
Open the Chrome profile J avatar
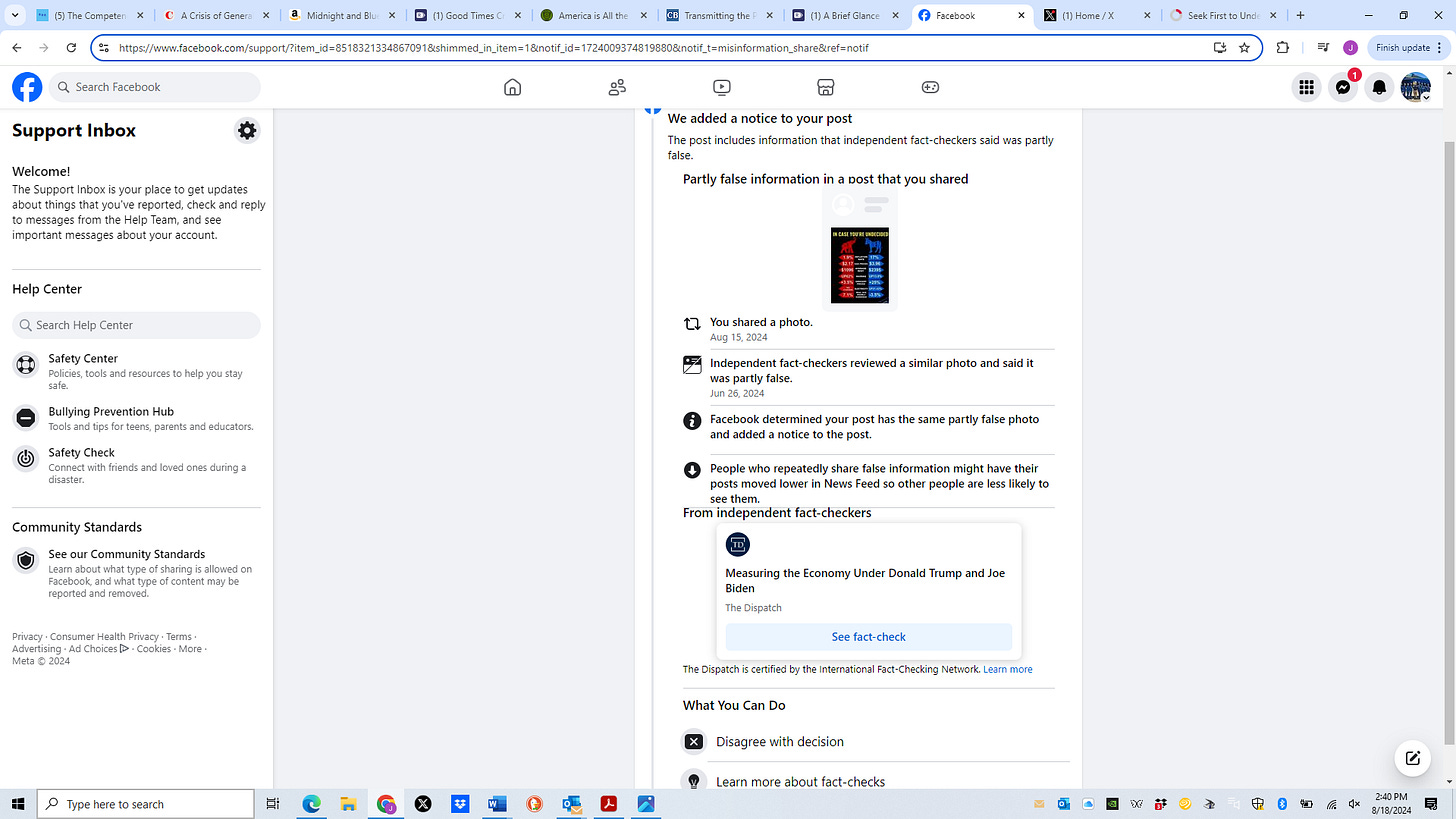tap(1350, 47)
